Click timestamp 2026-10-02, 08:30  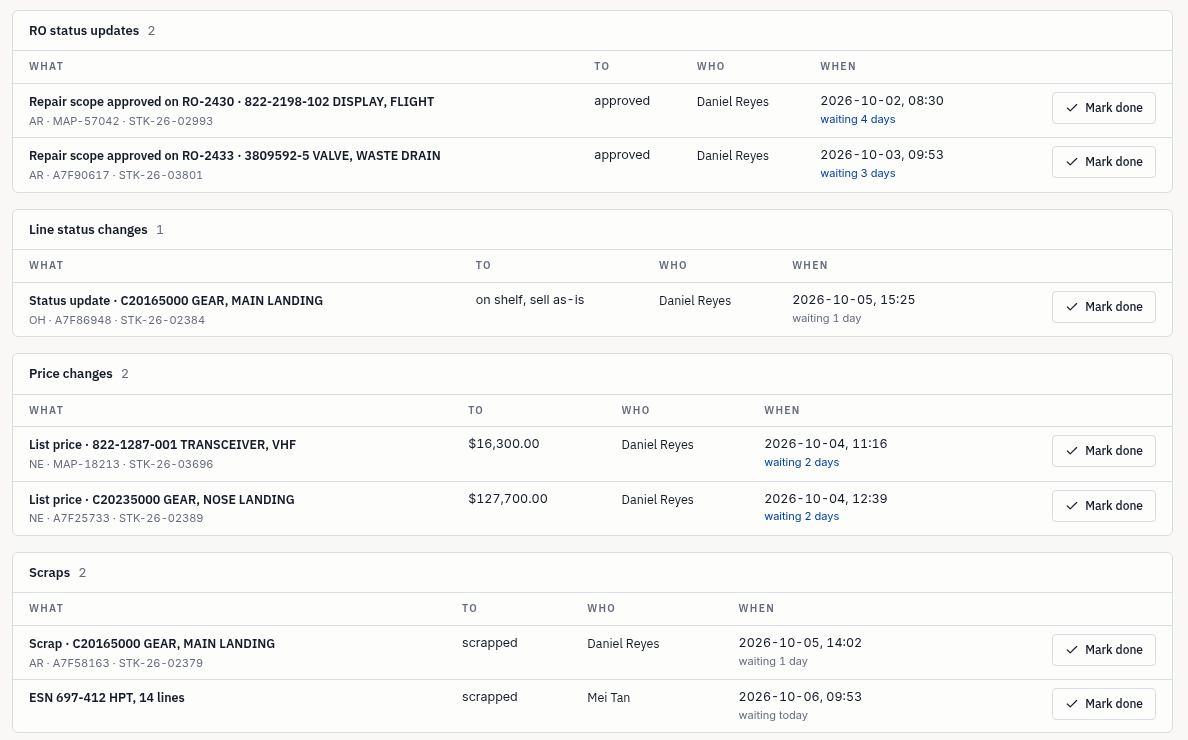[882, 101]
